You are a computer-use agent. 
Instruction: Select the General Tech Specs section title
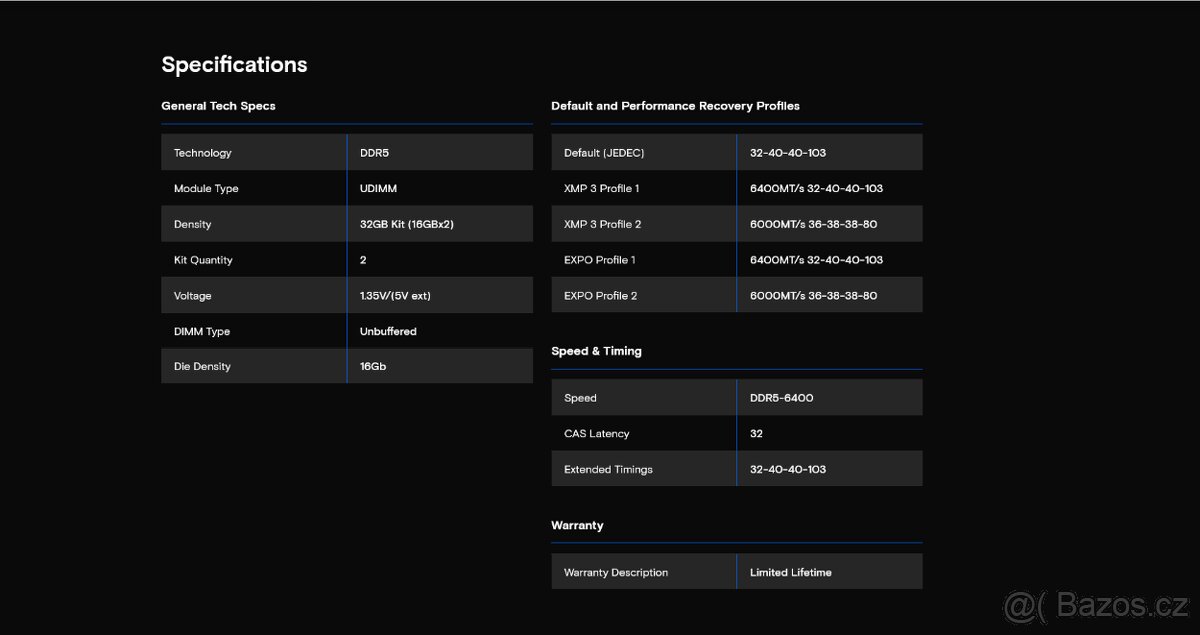pyautogui.click(x=218, y=106)
